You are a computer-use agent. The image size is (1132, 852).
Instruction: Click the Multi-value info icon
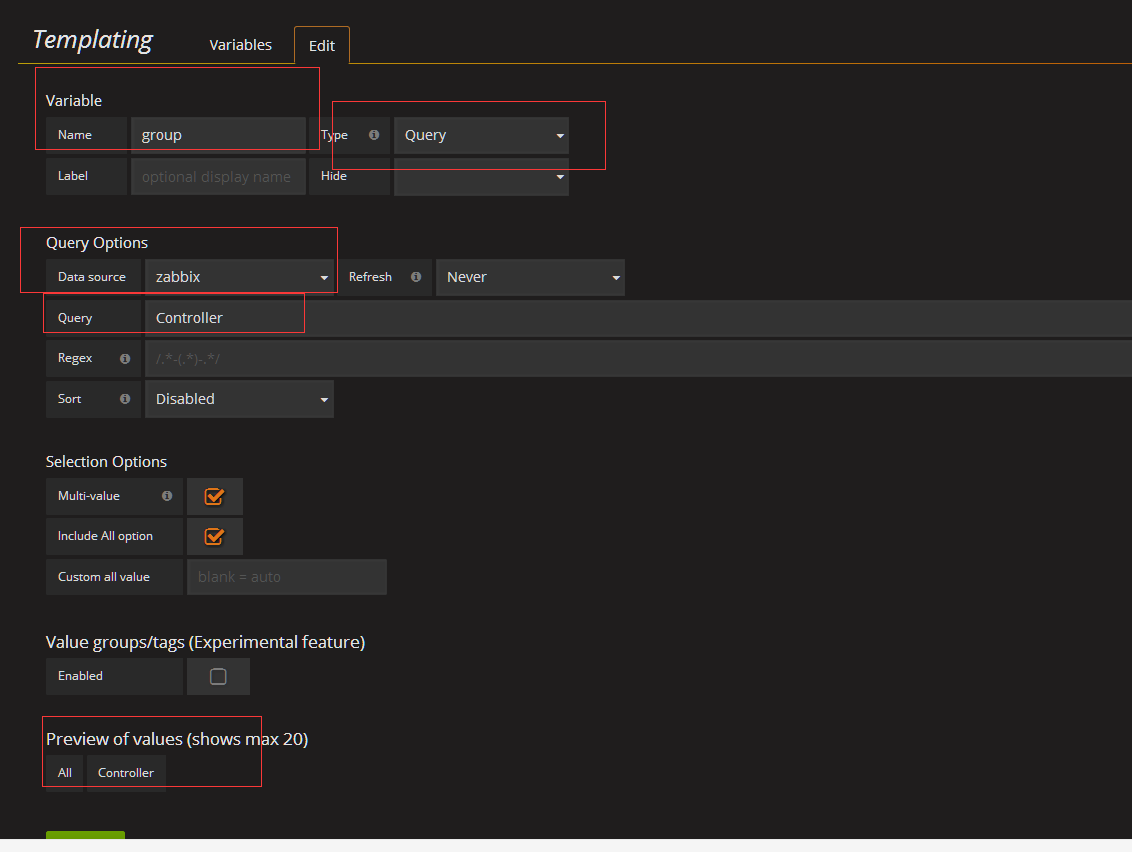tap(166, 496)
